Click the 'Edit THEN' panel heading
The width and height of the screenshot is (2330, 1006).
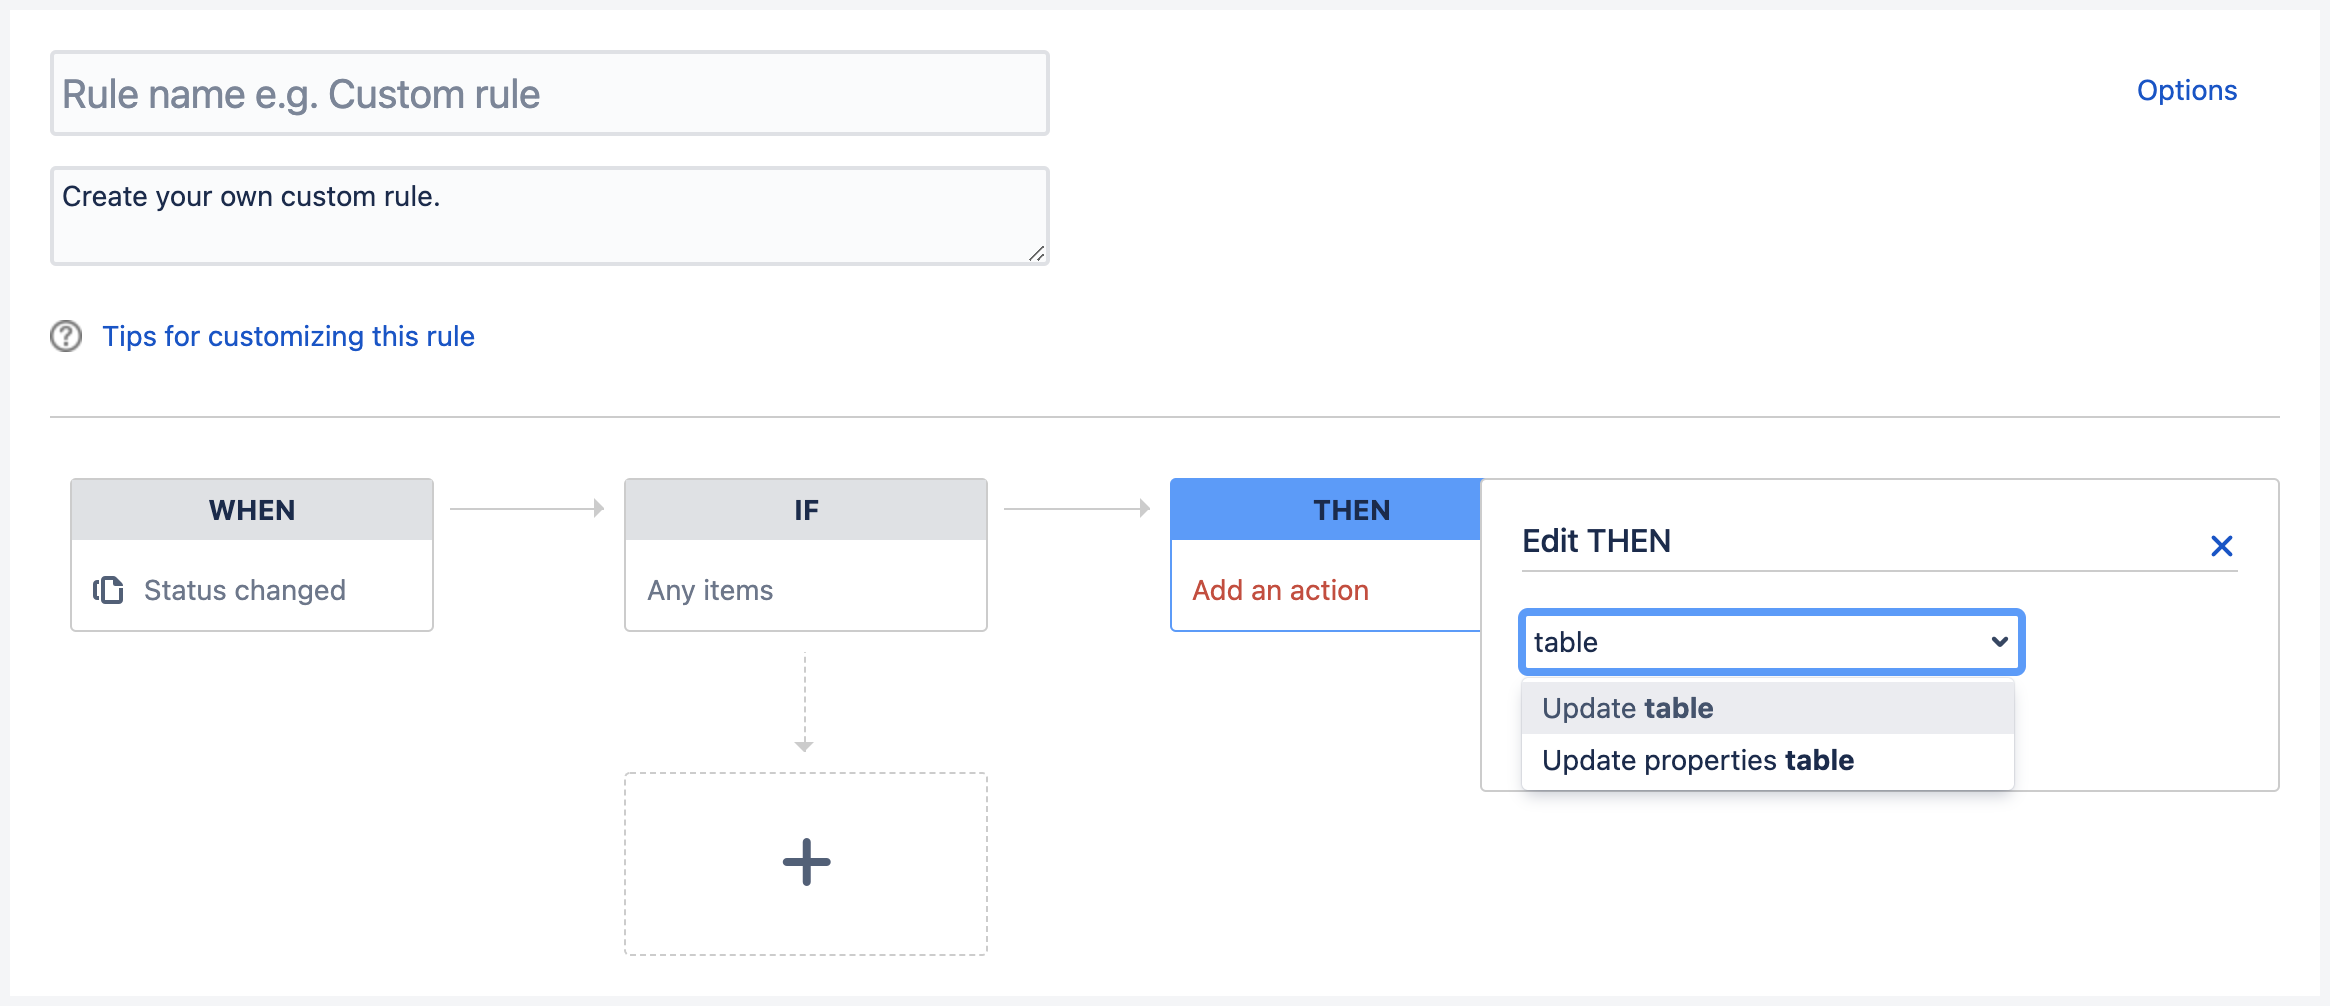(x=1596, y=541)
